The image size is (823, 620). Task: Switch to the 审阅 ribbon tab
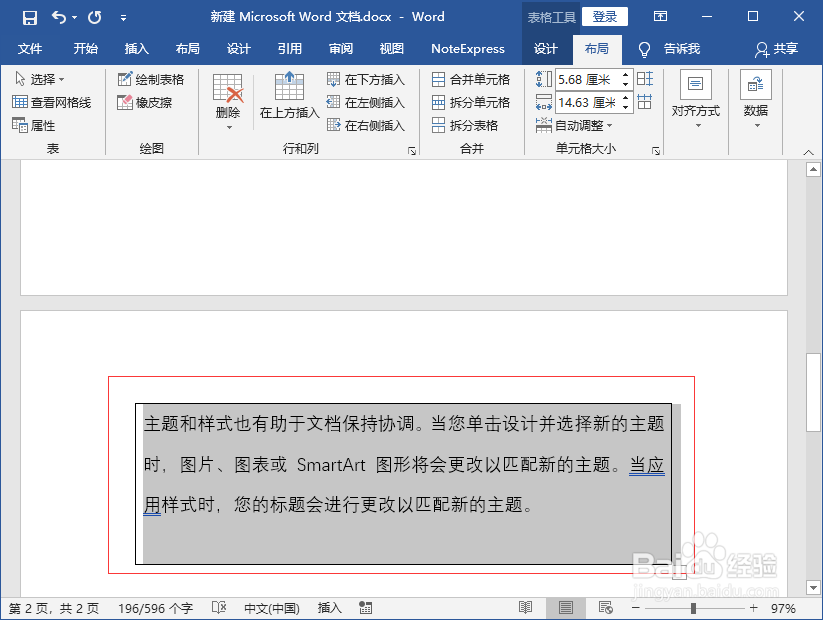click(341, 49)
